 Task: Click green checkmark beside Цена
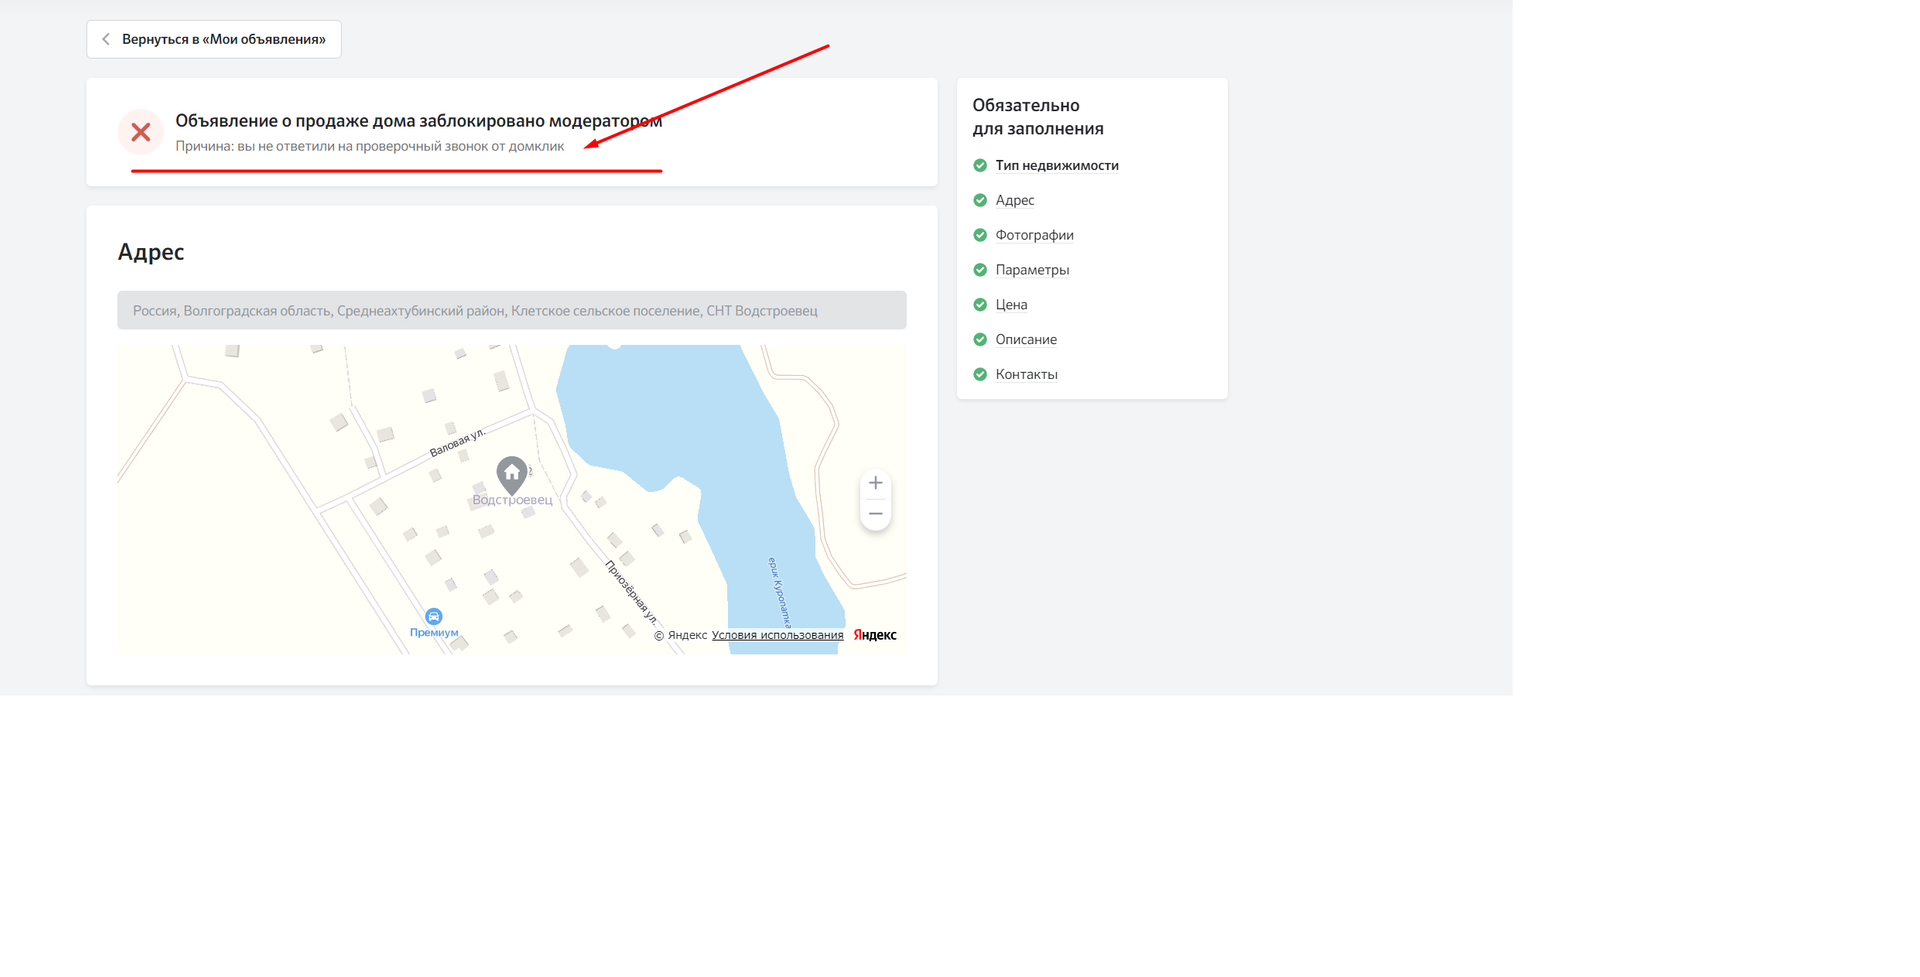pyautogui.click(x=980, y=305)
